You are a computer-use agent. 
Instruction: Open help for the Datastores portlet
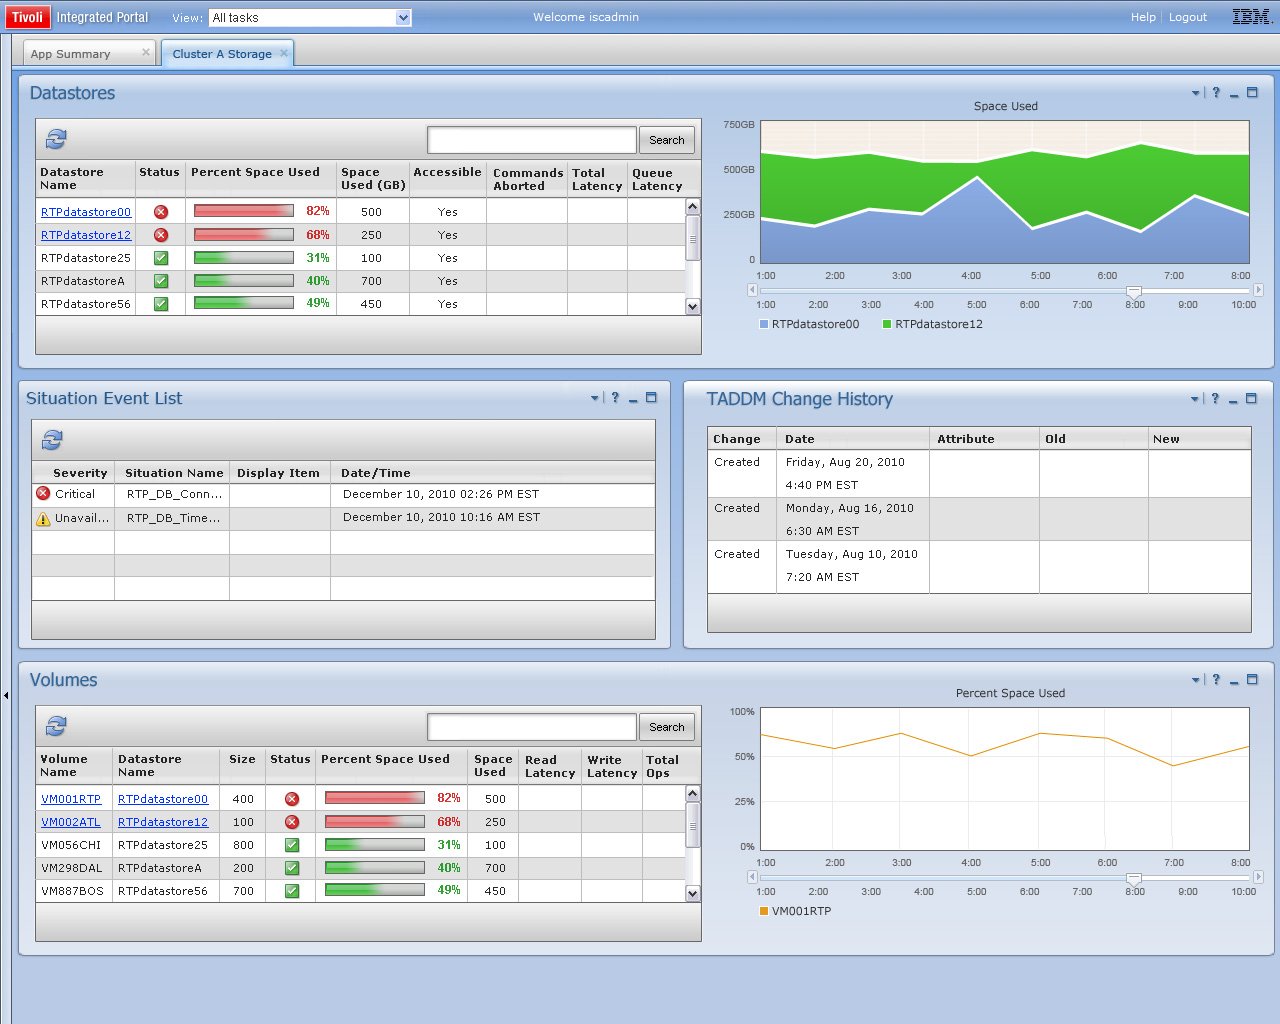[1216, 93]
